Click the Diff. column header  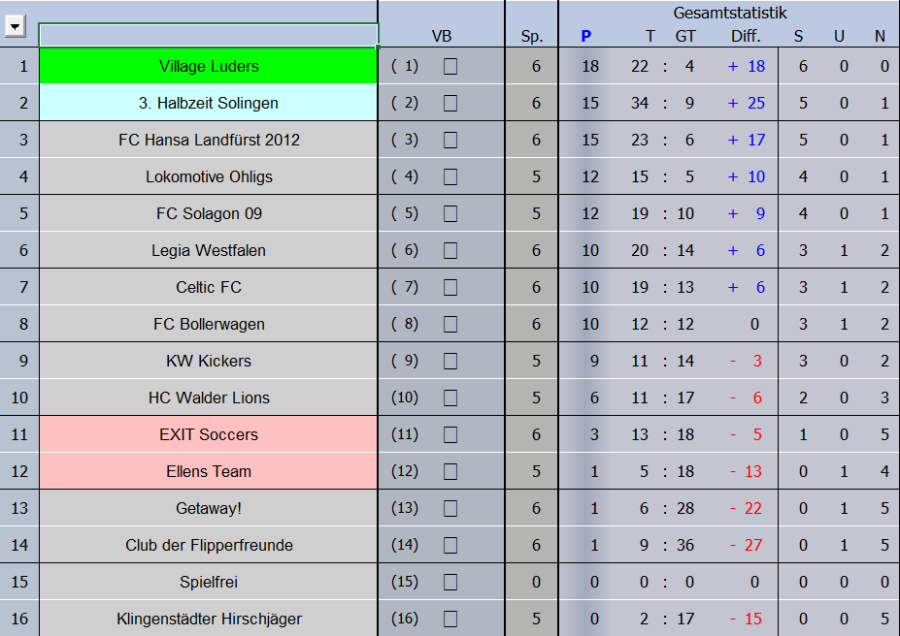(745, 37)
